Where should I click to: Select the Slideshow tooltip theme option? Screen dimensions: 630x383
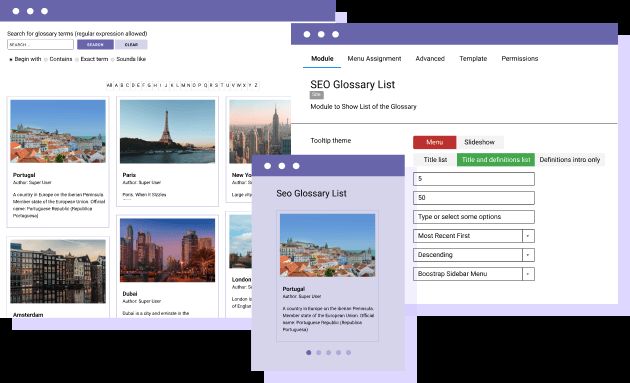[479, 142]
